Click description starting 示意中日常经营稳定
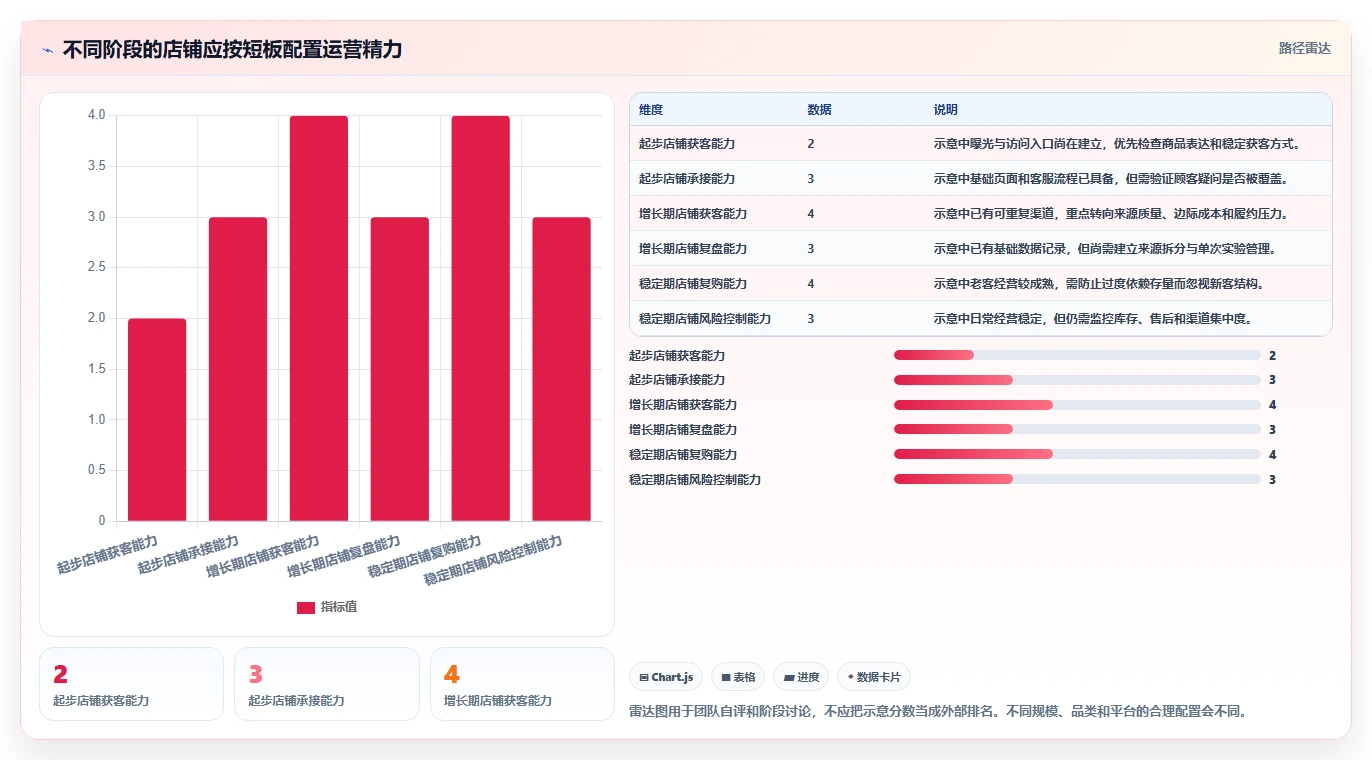The height and width of the screenshot is (760, 1372). [x=1094, y=319]
